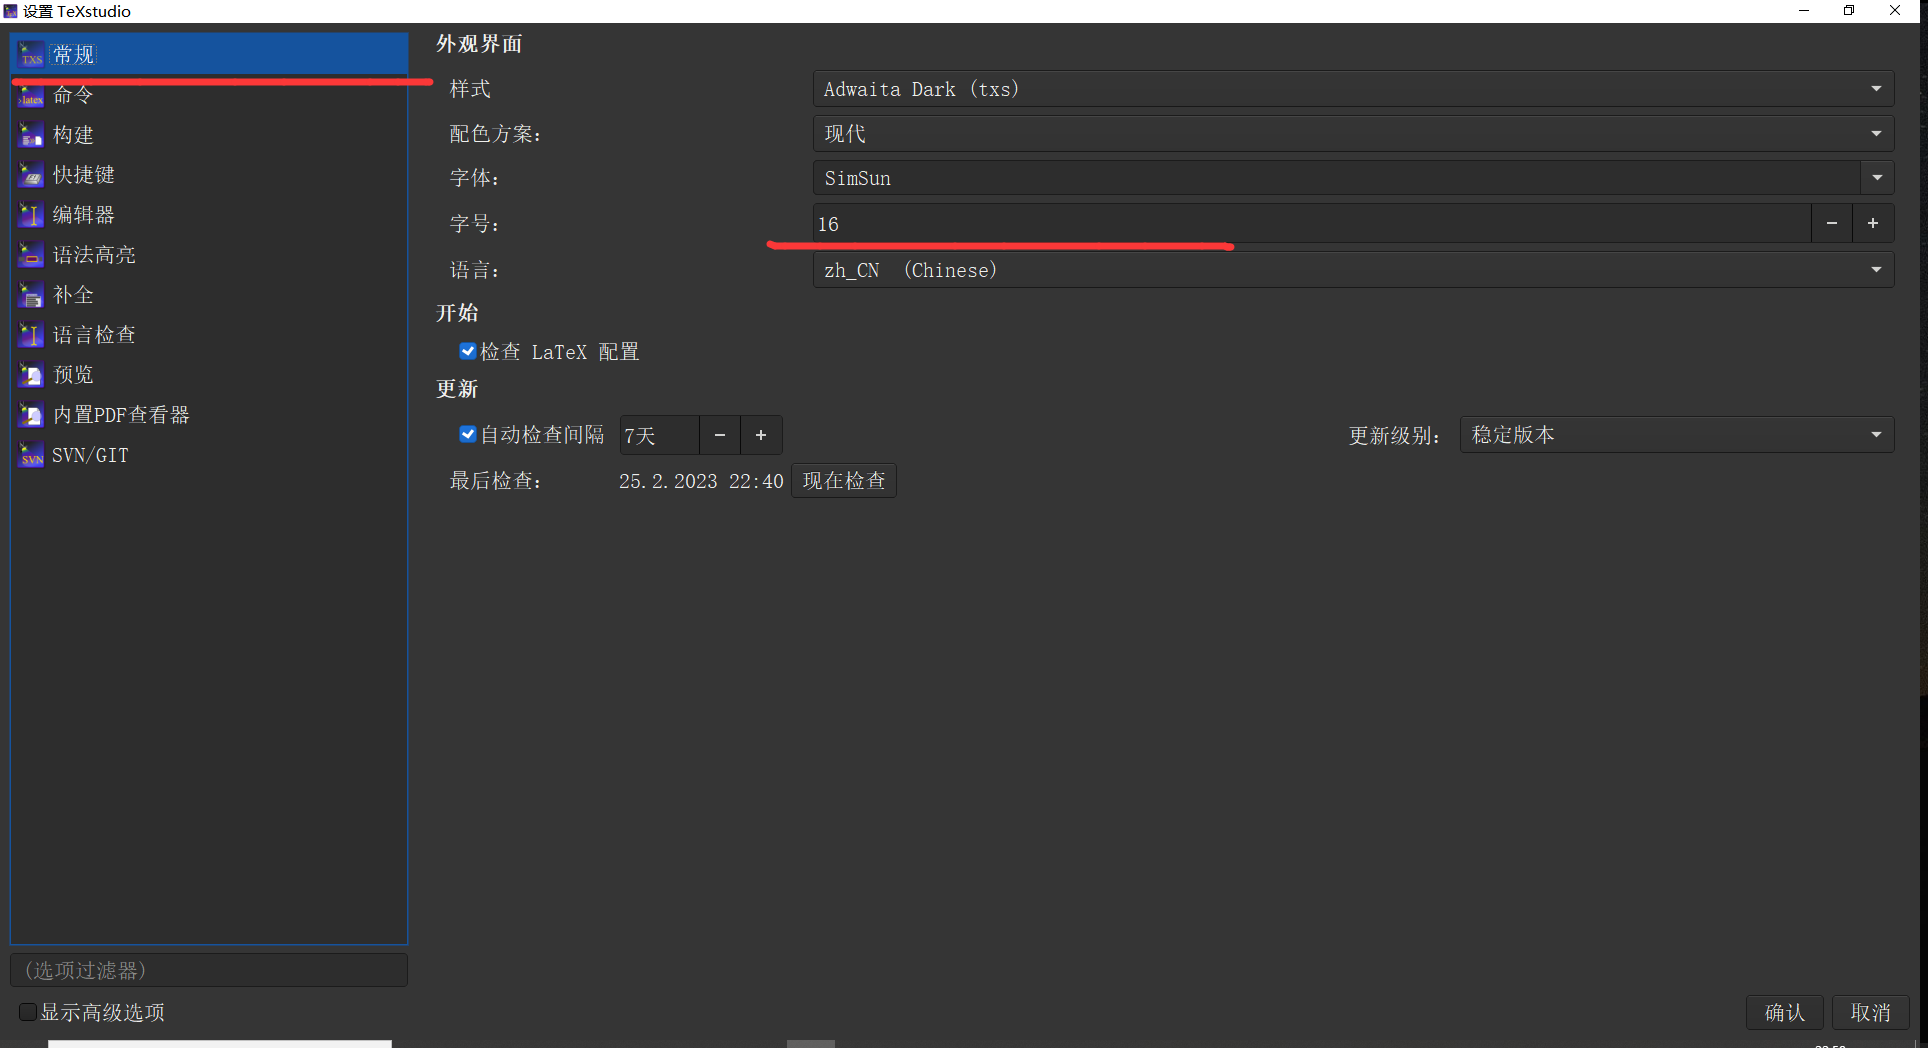Click the SimSun font name field
The width and height of the screenshot is (1928, 1048).
(x=1336, y=178)
